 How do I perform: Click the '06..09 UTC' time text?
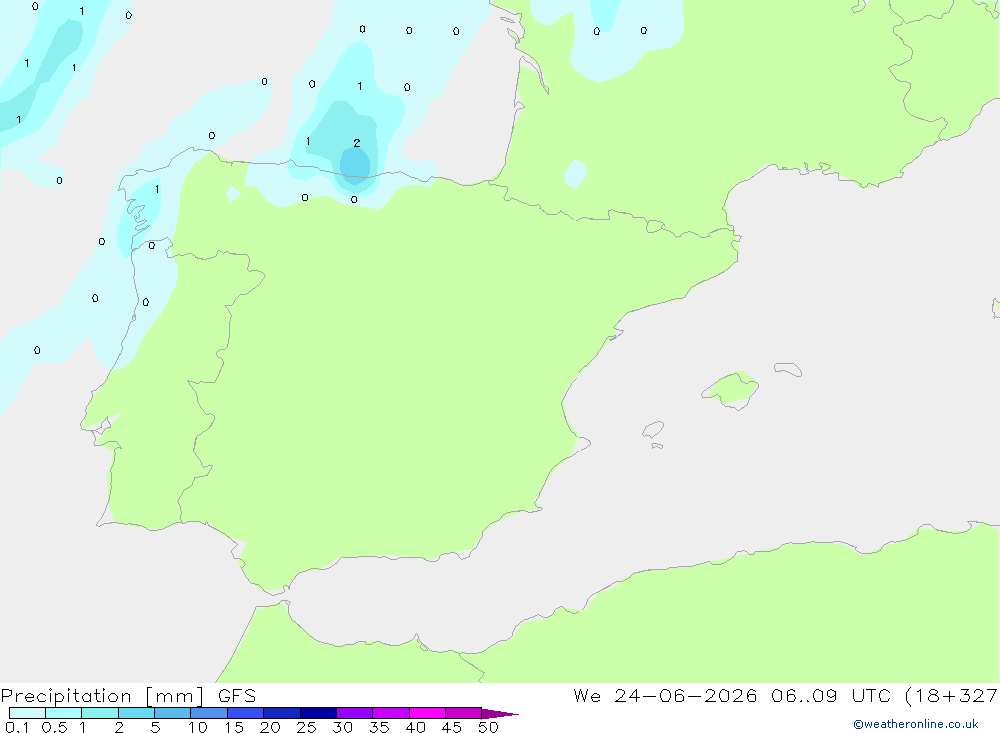[830, 695]
